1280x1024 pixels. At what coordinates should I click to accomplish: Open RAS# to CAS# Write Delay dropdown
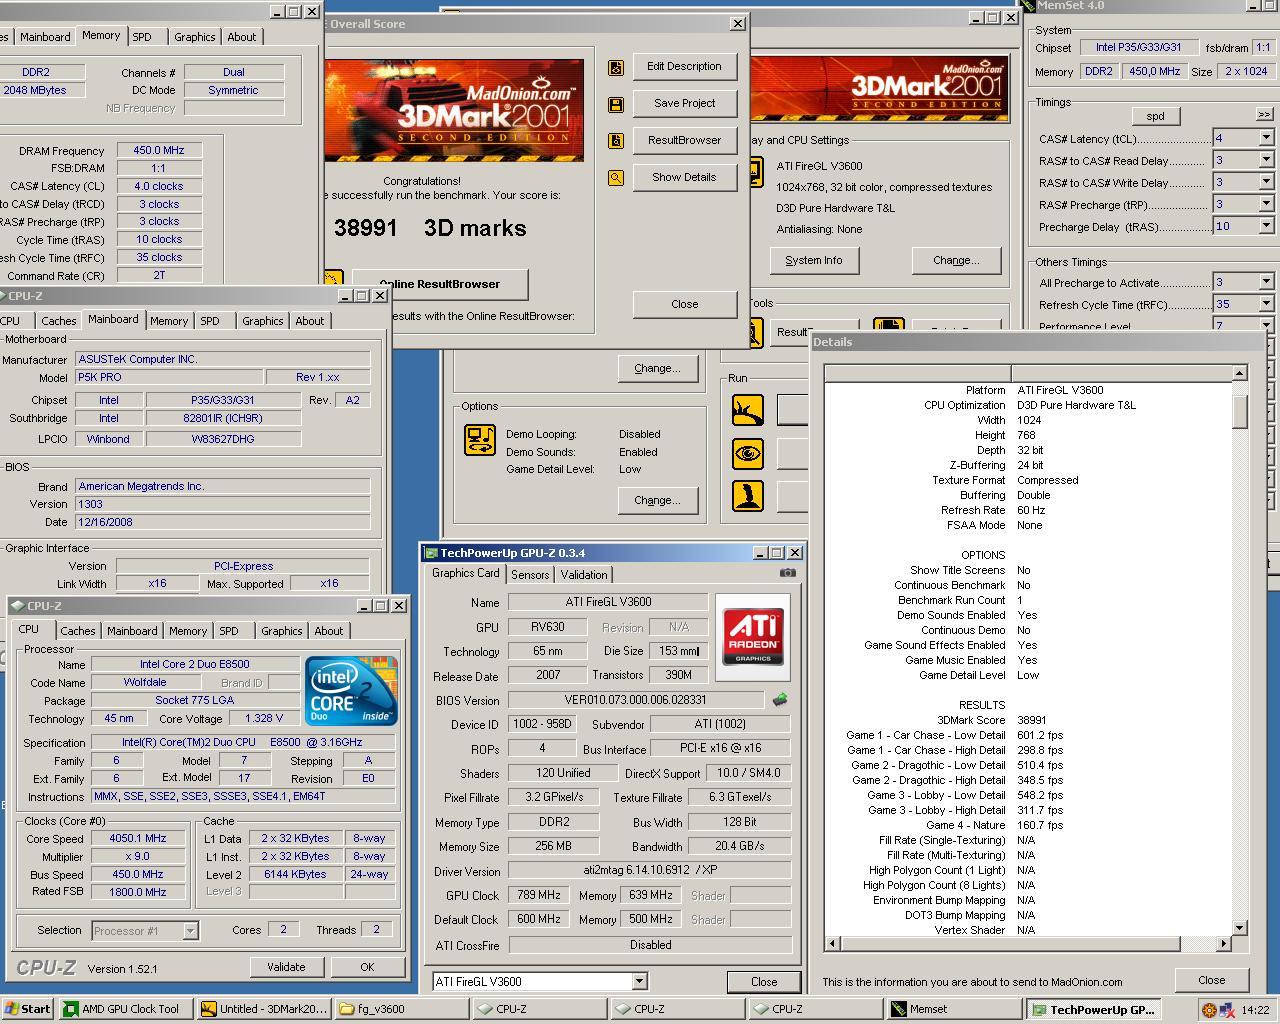coord(1266,182)
